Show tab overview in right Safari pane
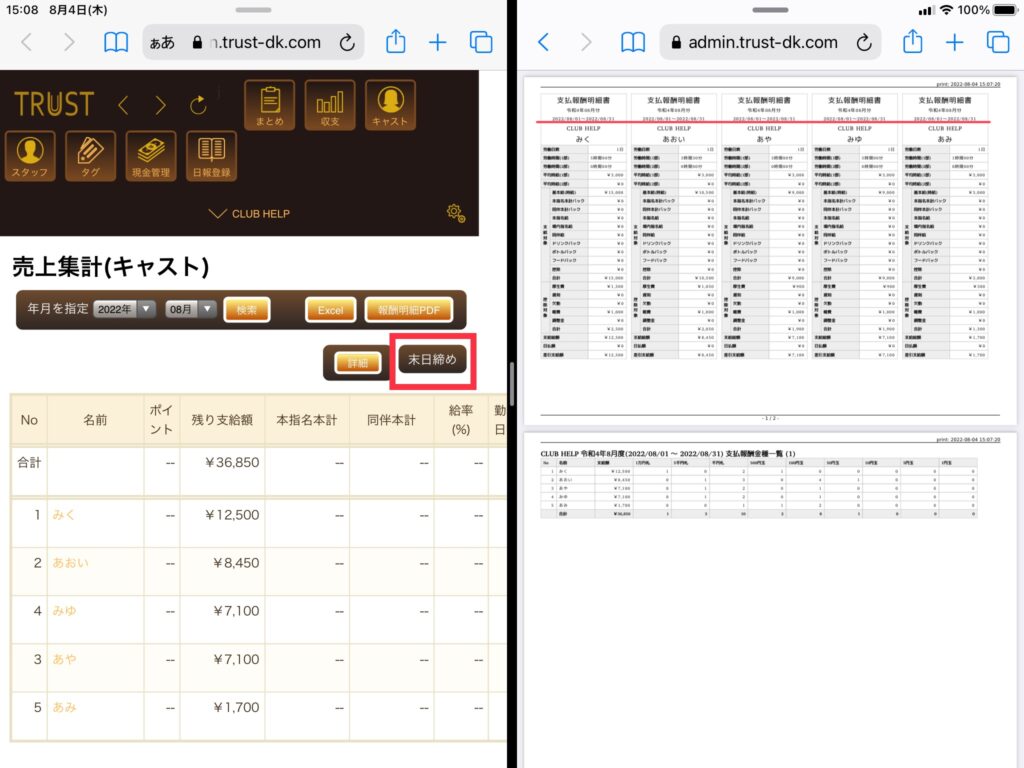The height and width of the screenshot is (768, 1024). (x=998, y=42)
